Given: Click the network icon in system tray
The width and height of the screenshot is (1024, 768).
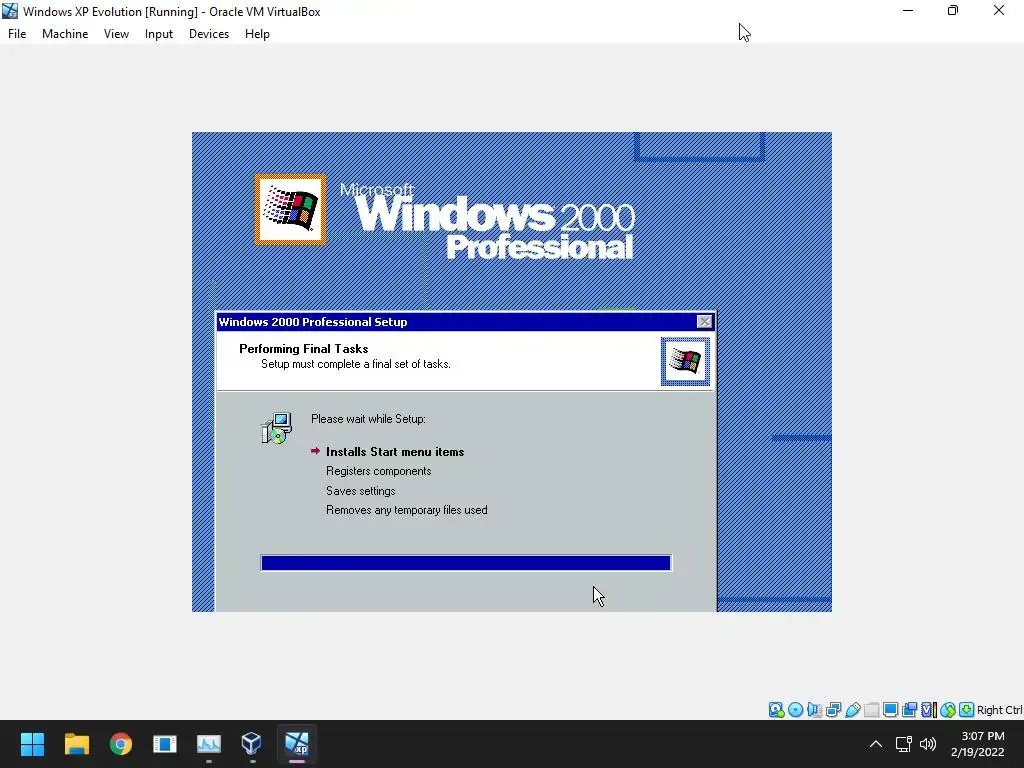Looking at the screenshot, I should point(904,744).
